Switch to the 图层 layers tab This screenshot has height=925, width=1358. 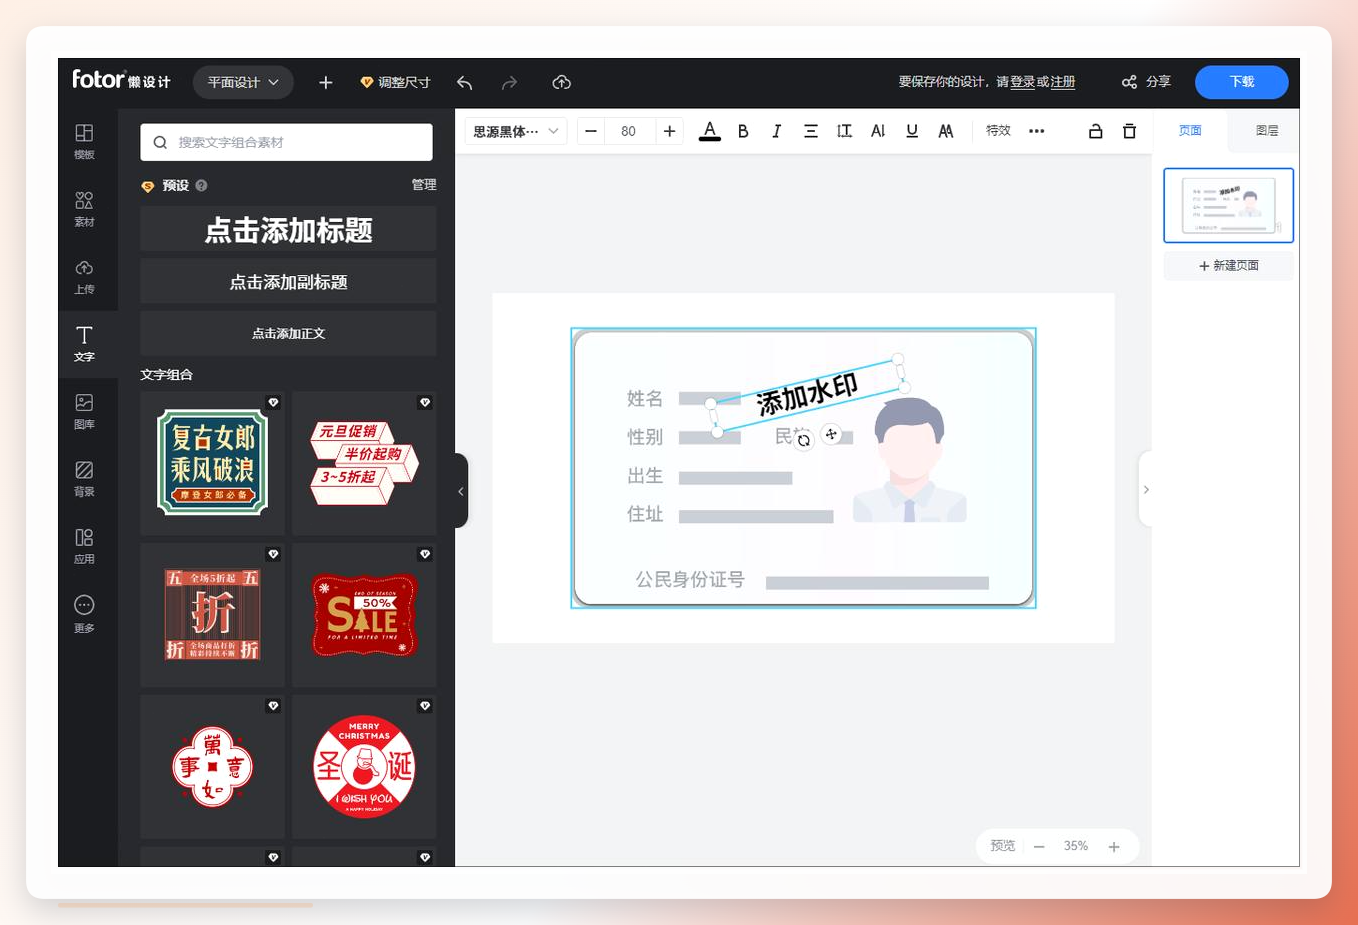[x=1267, y=130]
